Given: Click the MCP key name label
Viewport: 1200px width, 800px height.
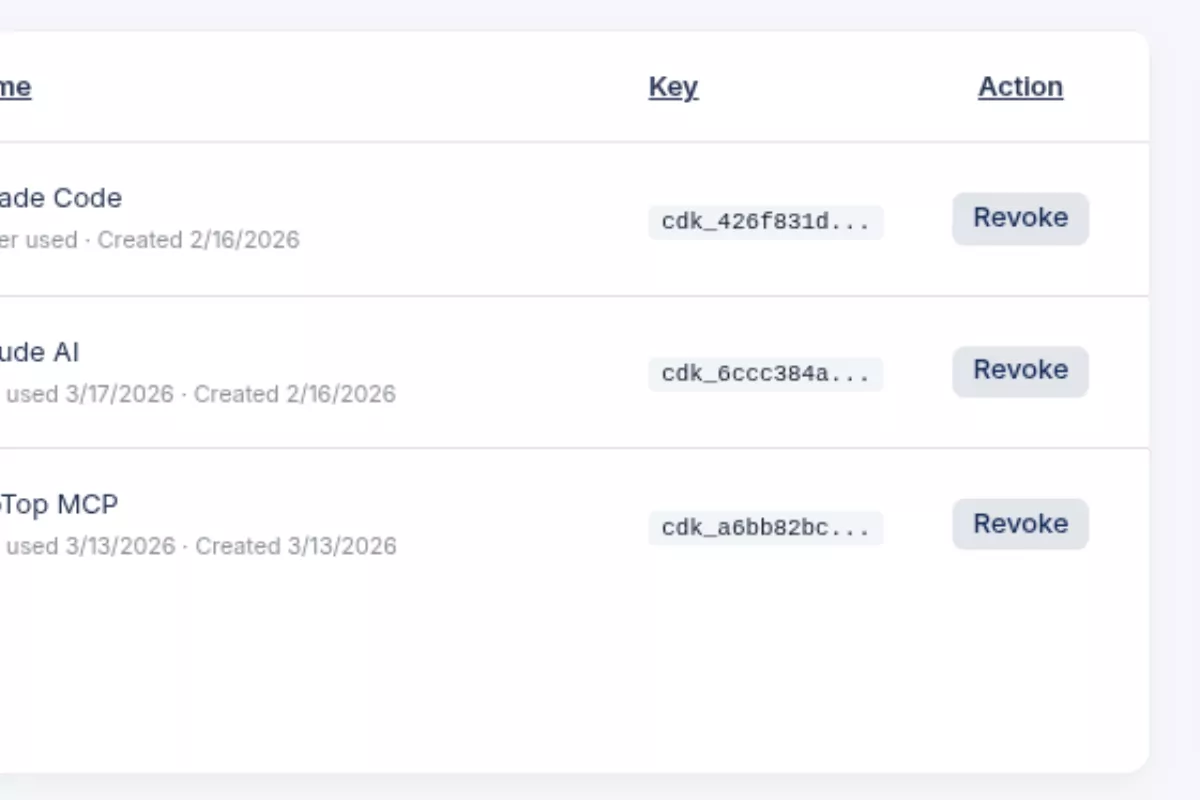Looking at the screenshot, I should (x=58, y=504).
